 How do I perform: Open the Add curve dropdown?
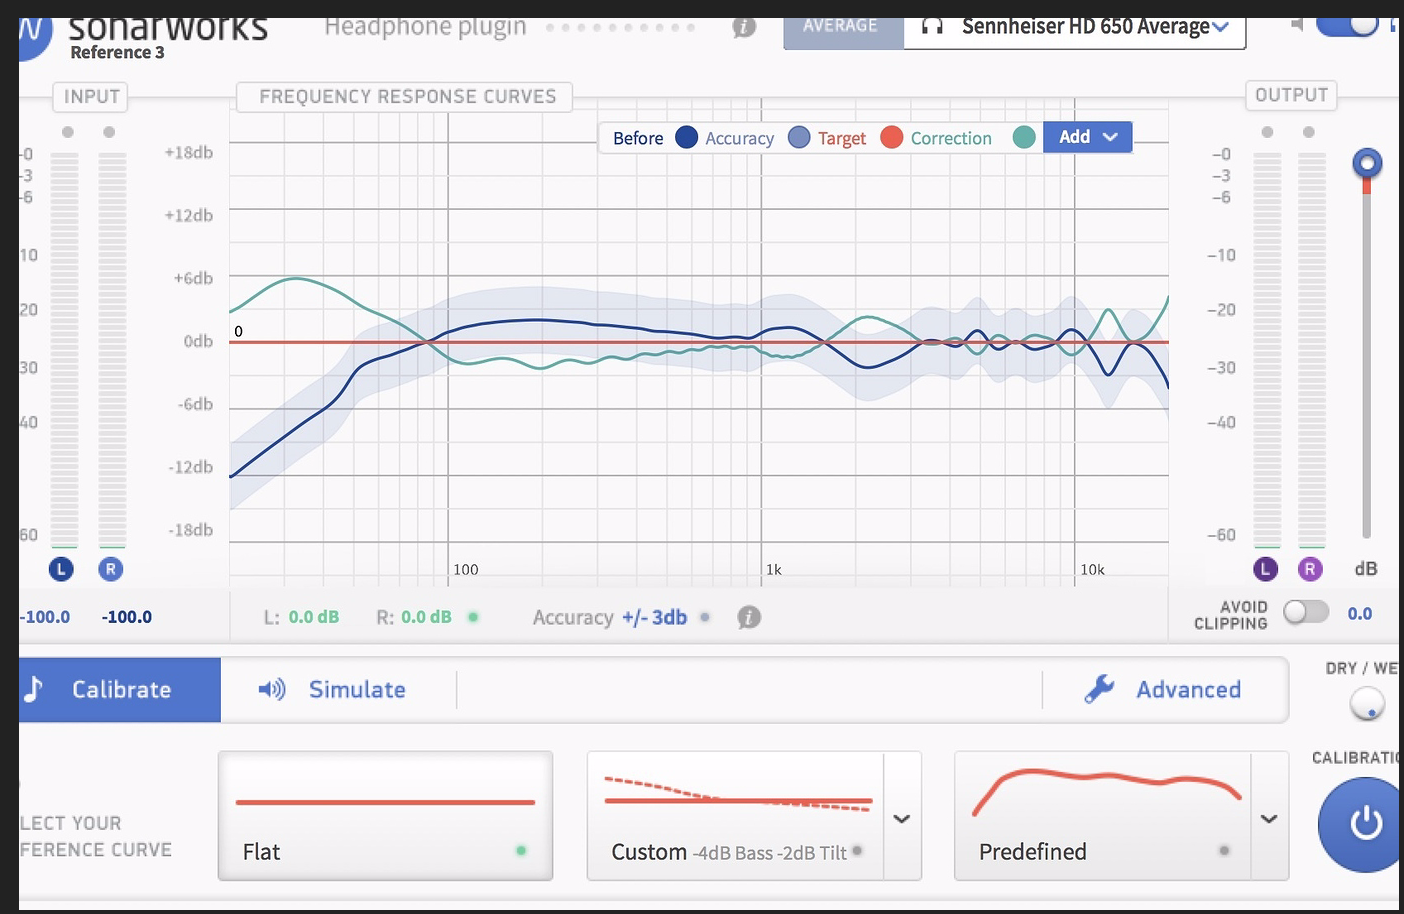coord(1088,137)
